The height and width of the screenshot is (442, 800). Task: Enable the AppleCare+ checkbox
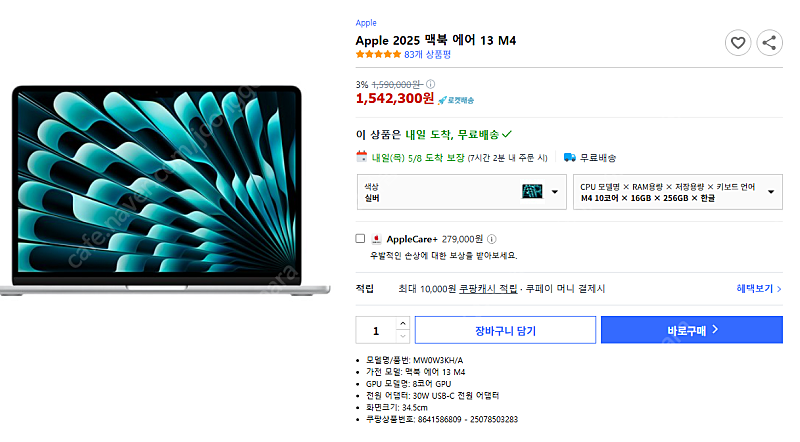360,238
